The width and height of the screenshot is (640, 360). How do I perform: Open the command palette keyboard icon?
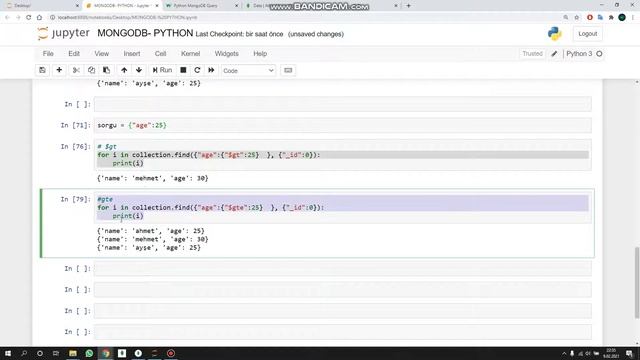tap(288, 70)
